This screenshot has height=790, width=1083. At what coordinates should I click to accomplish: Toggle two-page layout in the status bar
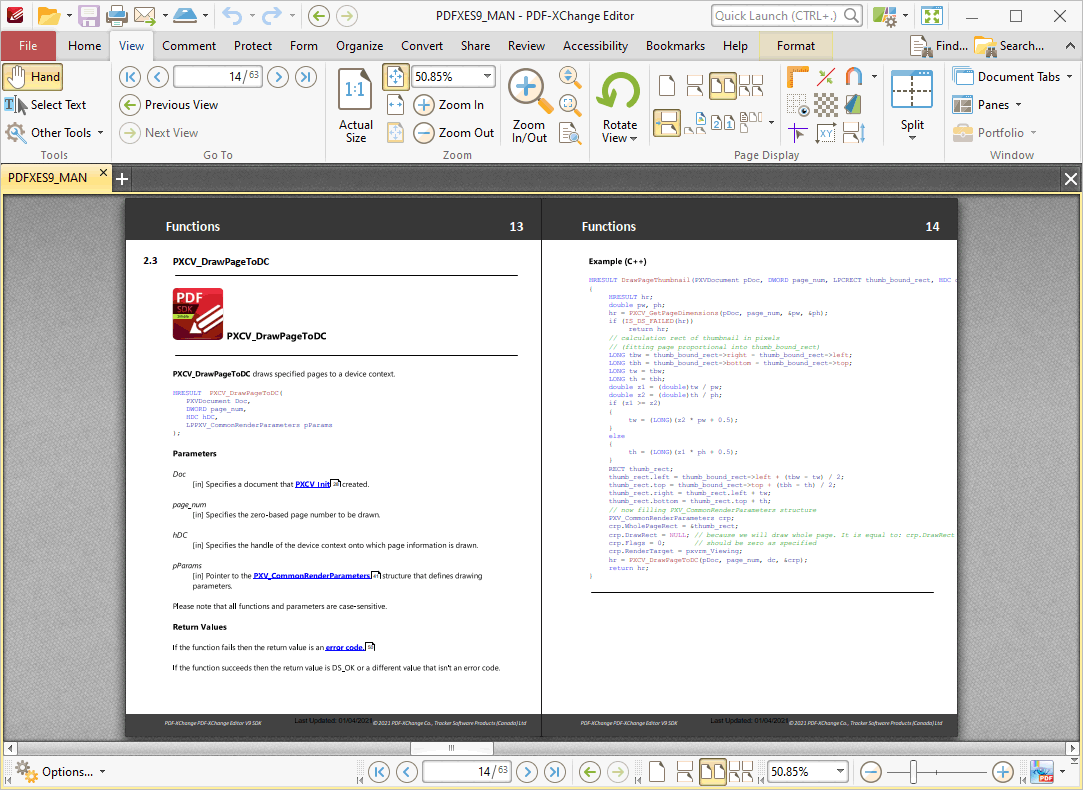pyautogui.click(x=712, y=772)
